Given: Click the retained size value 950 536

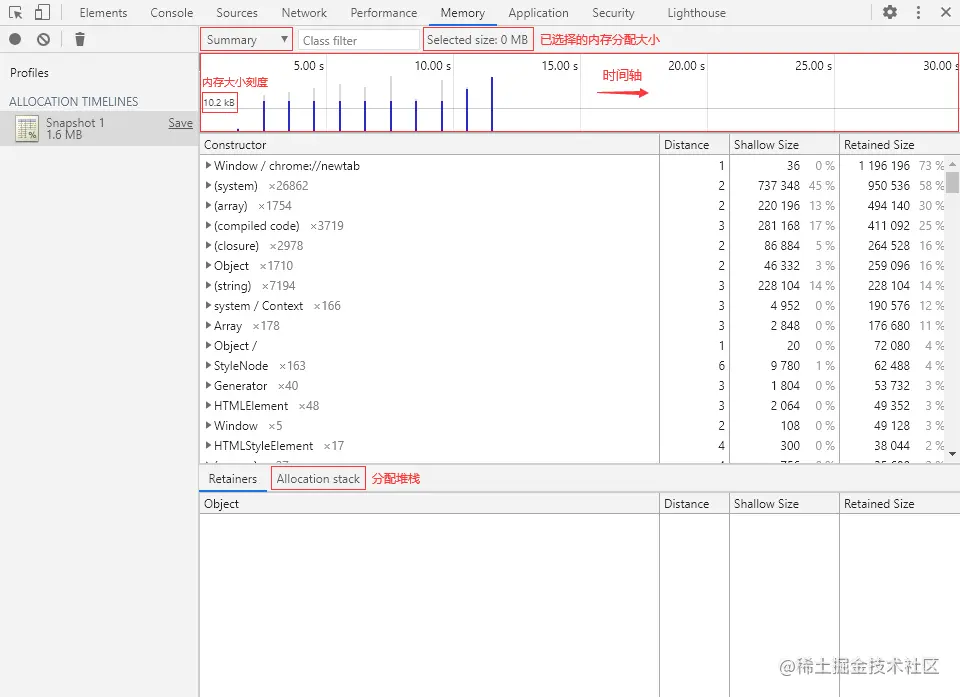Looking at the screenshot, I should (888, 186).
